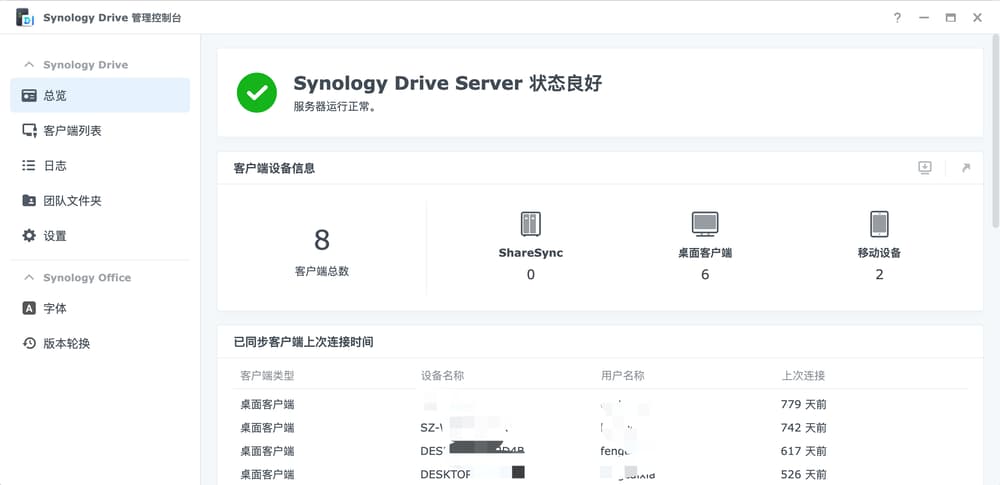Open 字体 under Synology Office
The width and height of the screenshot is (1000, 485).
pyautogui.click(x=55, y=309)
